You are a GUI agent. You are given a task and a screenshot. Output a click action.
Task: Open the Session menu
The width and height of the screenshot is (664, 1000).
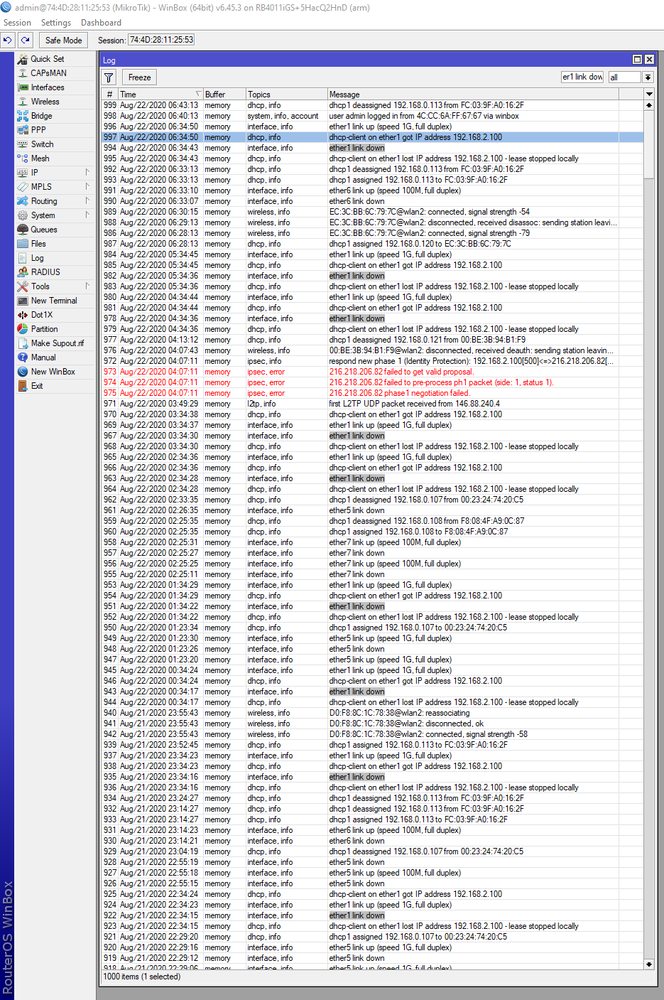tap(17, 22)
